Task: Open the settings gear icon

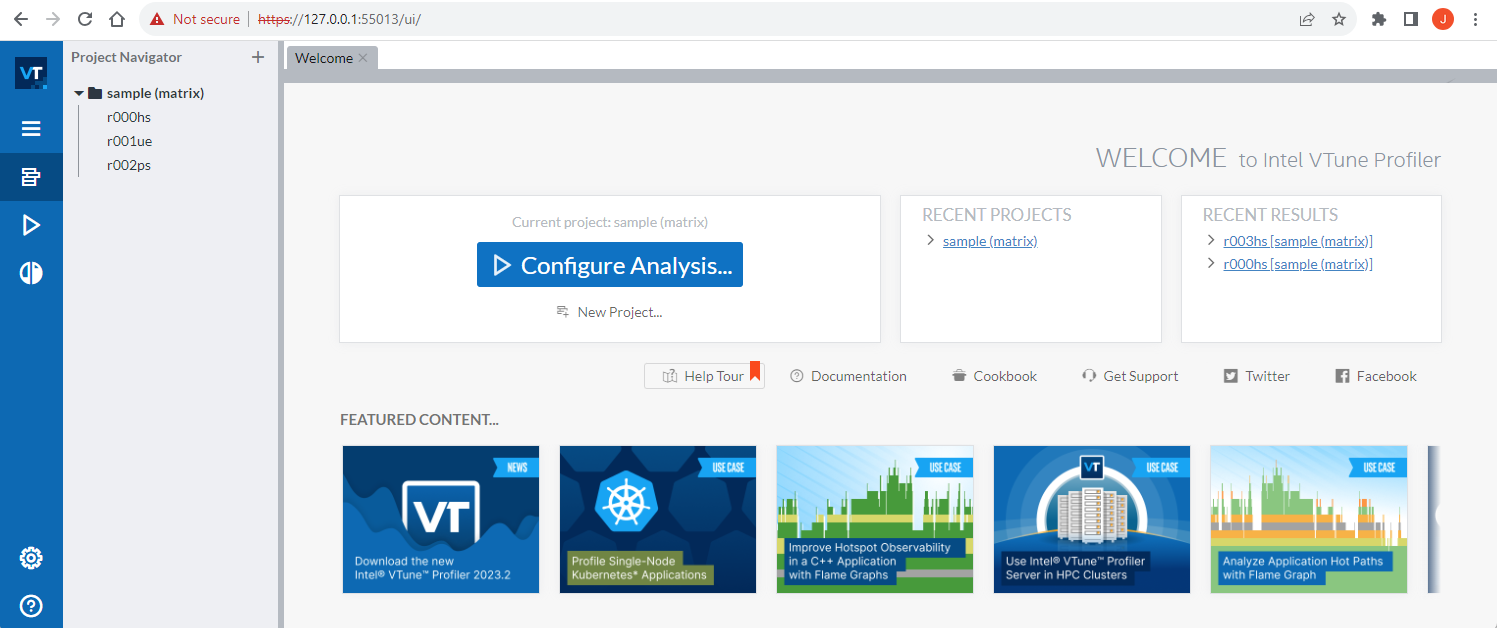Action: tap(31, 558)
